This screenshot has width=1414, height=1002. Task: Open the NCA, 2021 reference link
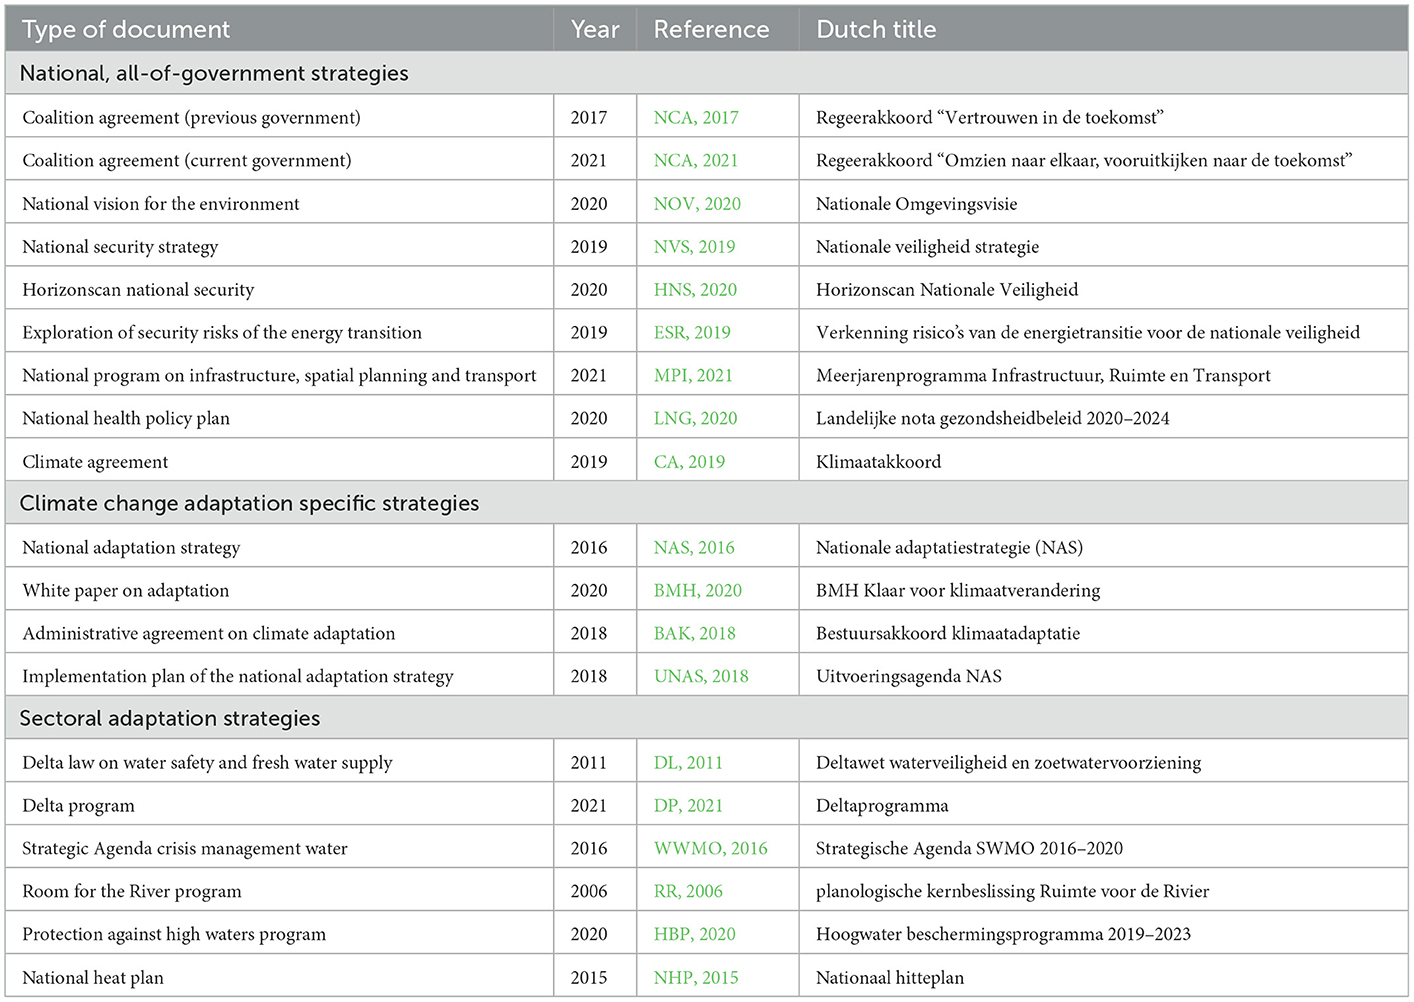pos(696,161)
